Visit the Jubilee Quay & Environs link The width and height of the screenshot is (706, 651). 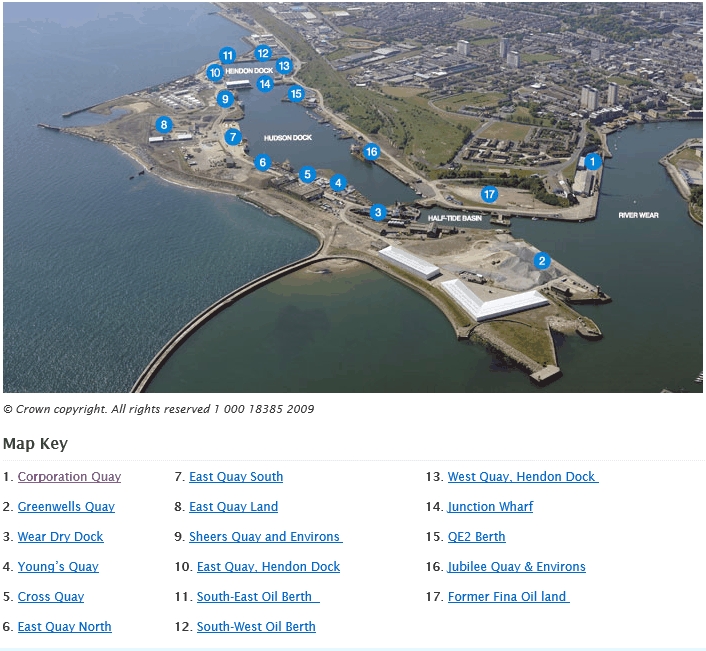point(516,567)
